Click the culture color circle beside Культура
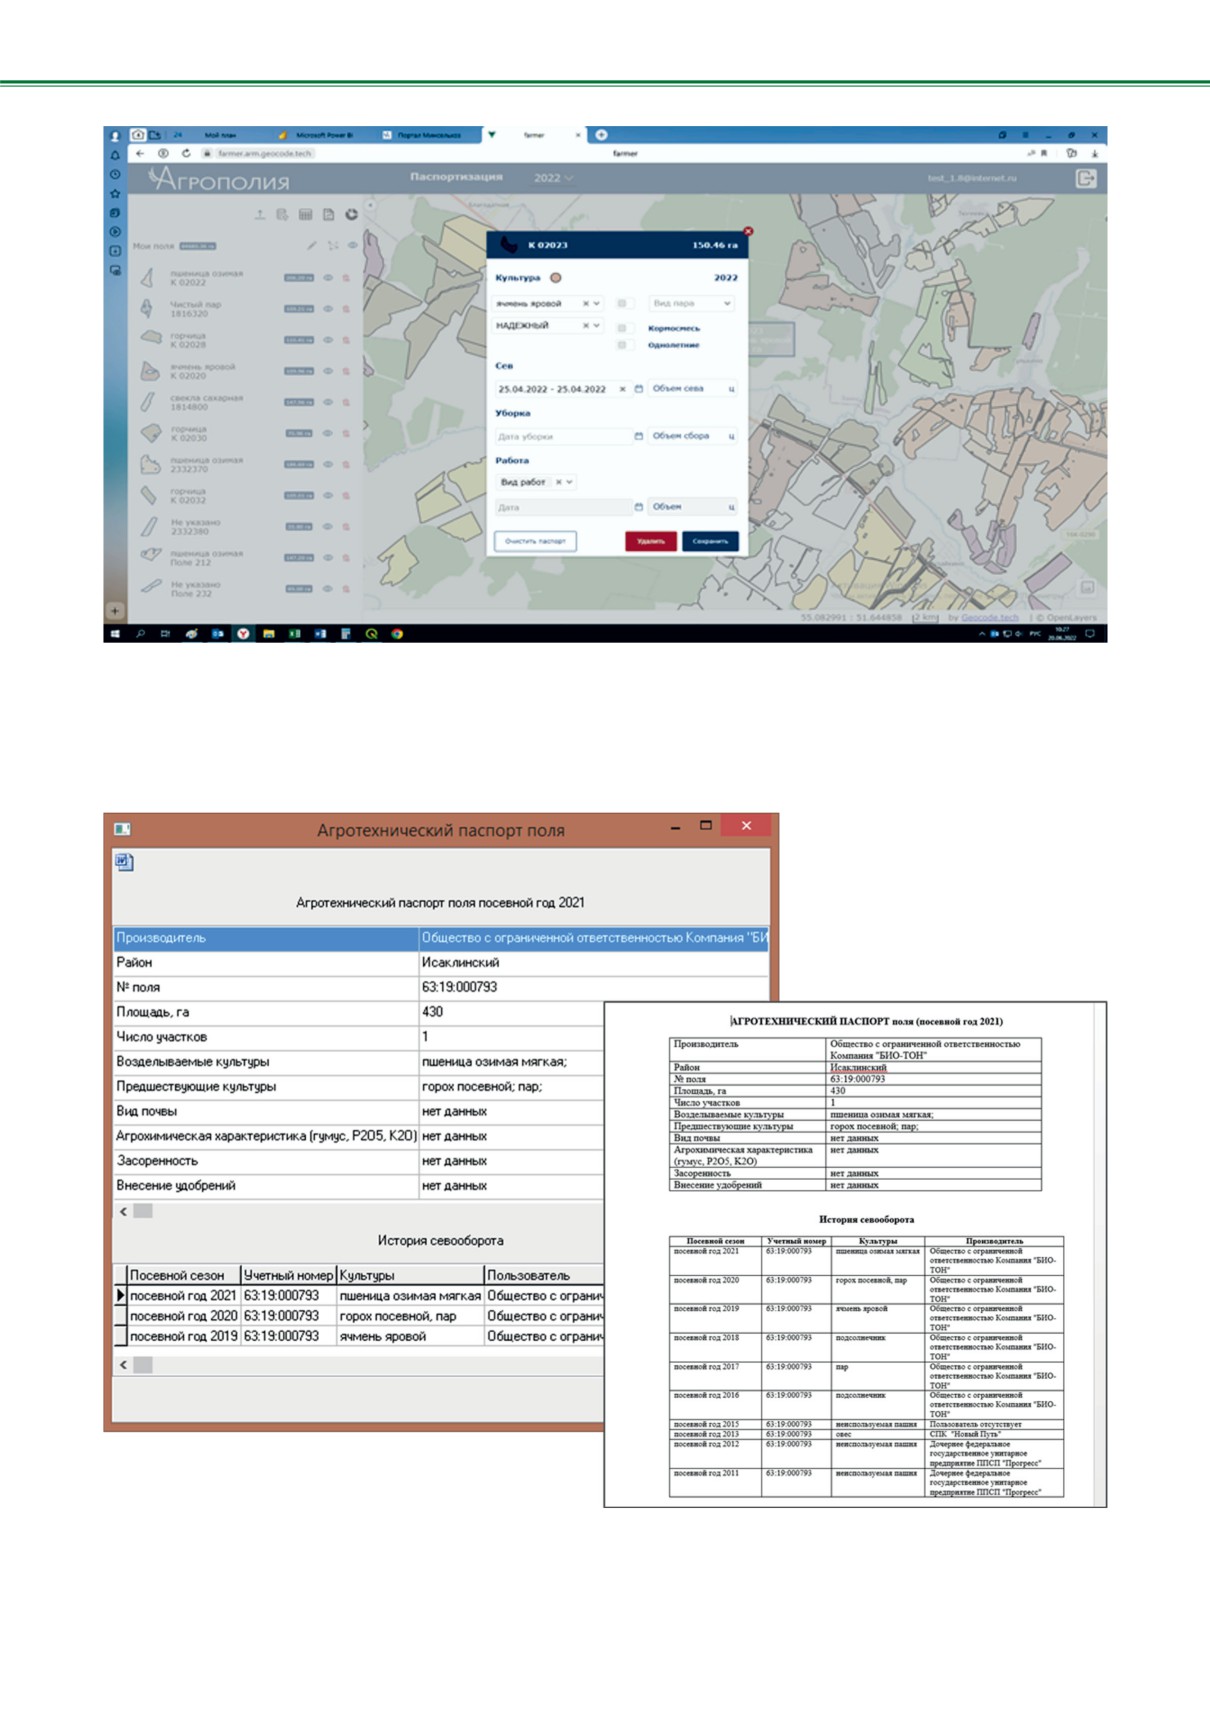The image size is (1210, 1712). point(556,278)
